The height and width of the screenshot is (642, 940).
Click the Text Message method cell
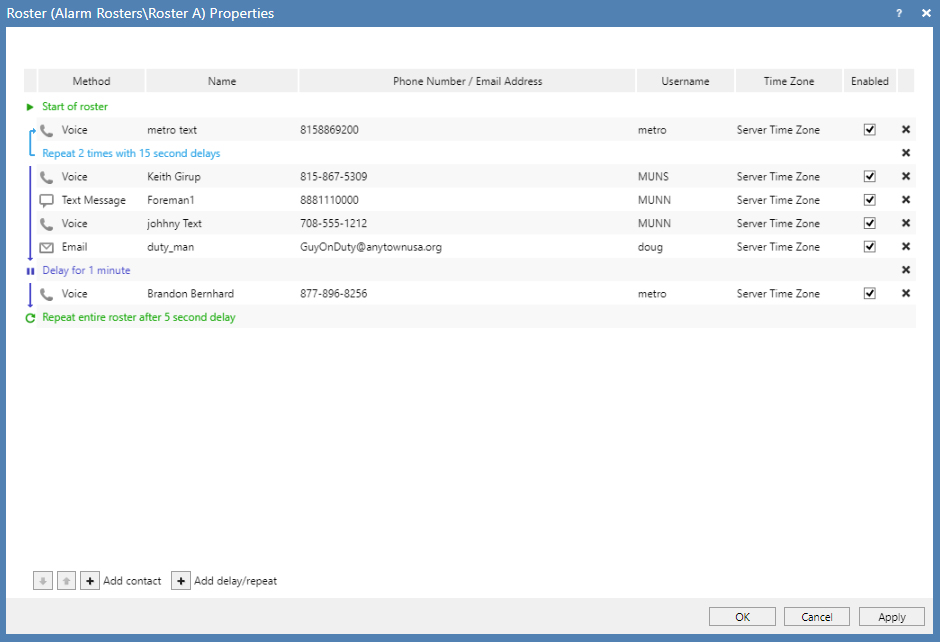(94, 200)
